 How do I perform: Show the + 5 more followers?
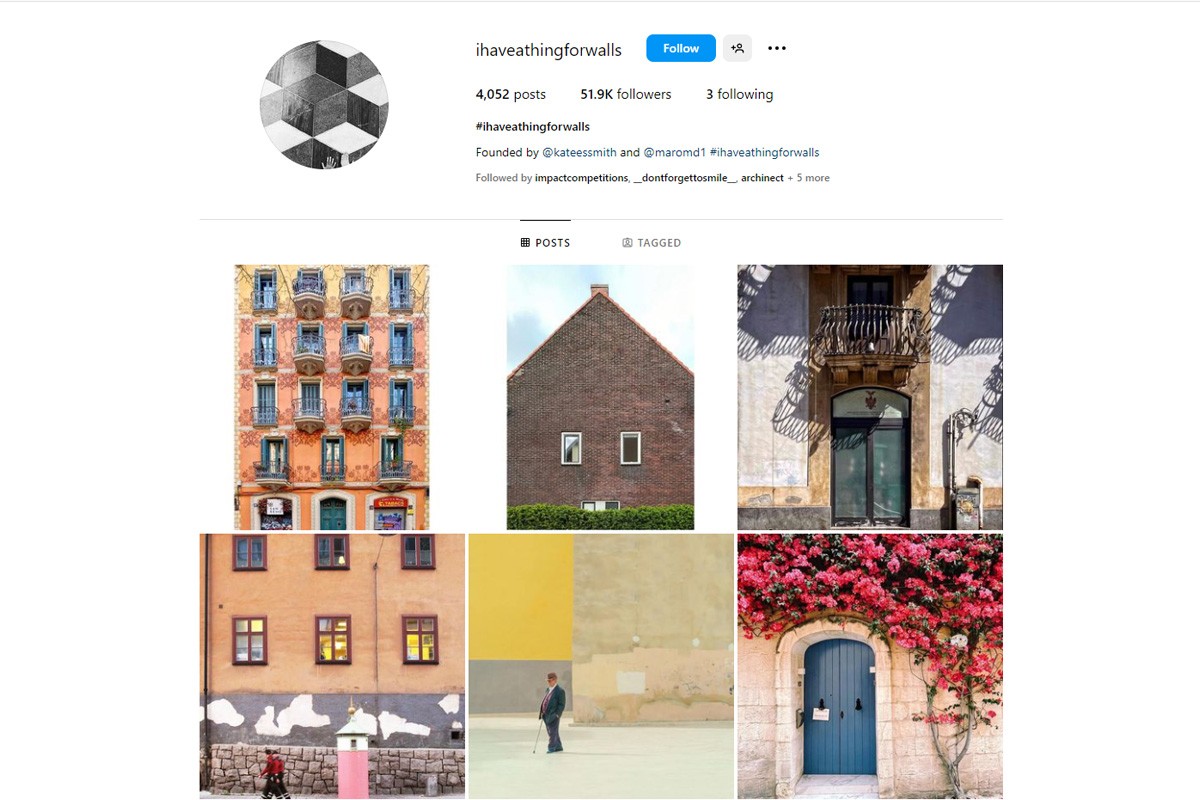tap(809, 178)
